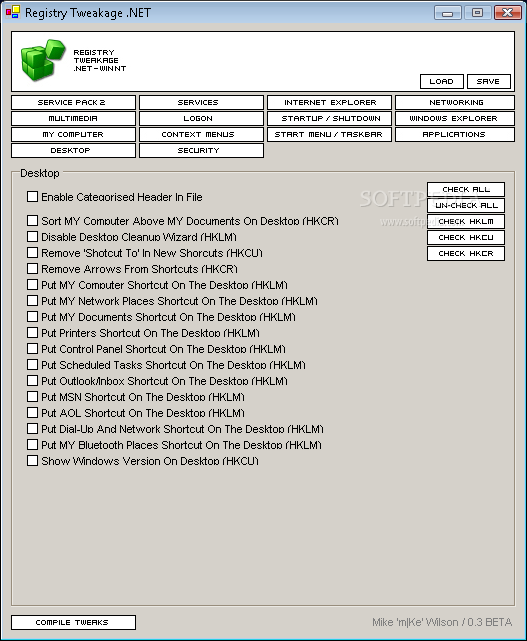
Task: Click Check HKLM button
Action: 466,221
